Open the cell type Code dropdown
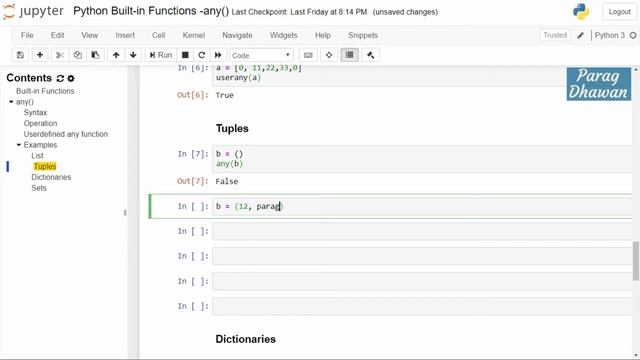 [261, 55]
